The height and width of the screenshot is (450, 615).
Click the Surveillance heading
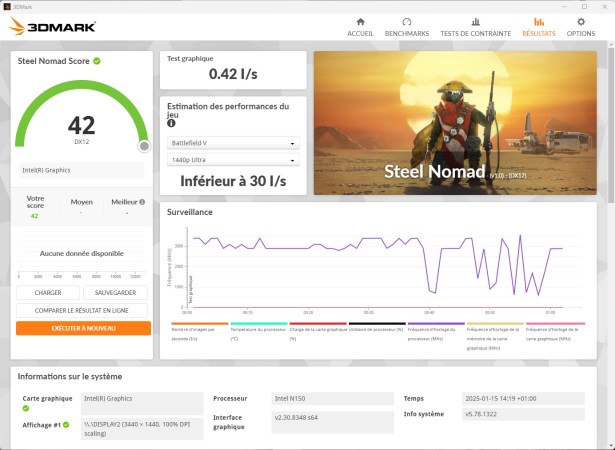pos(190,212)
